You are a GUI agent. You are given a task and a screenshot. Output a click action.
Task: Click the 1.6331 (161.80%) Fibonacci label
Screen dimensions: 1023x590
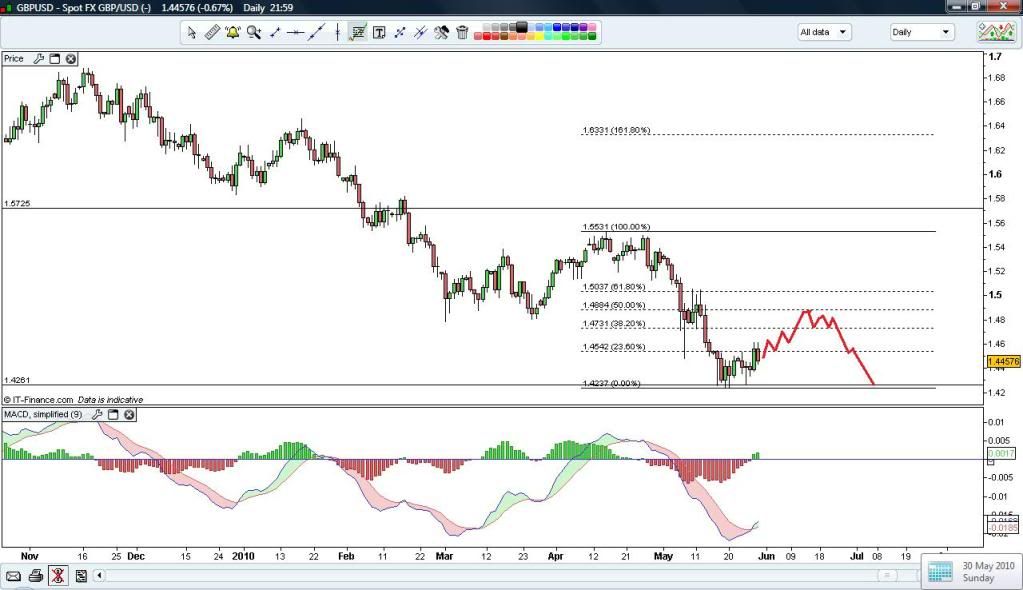[x=616, y=130]
